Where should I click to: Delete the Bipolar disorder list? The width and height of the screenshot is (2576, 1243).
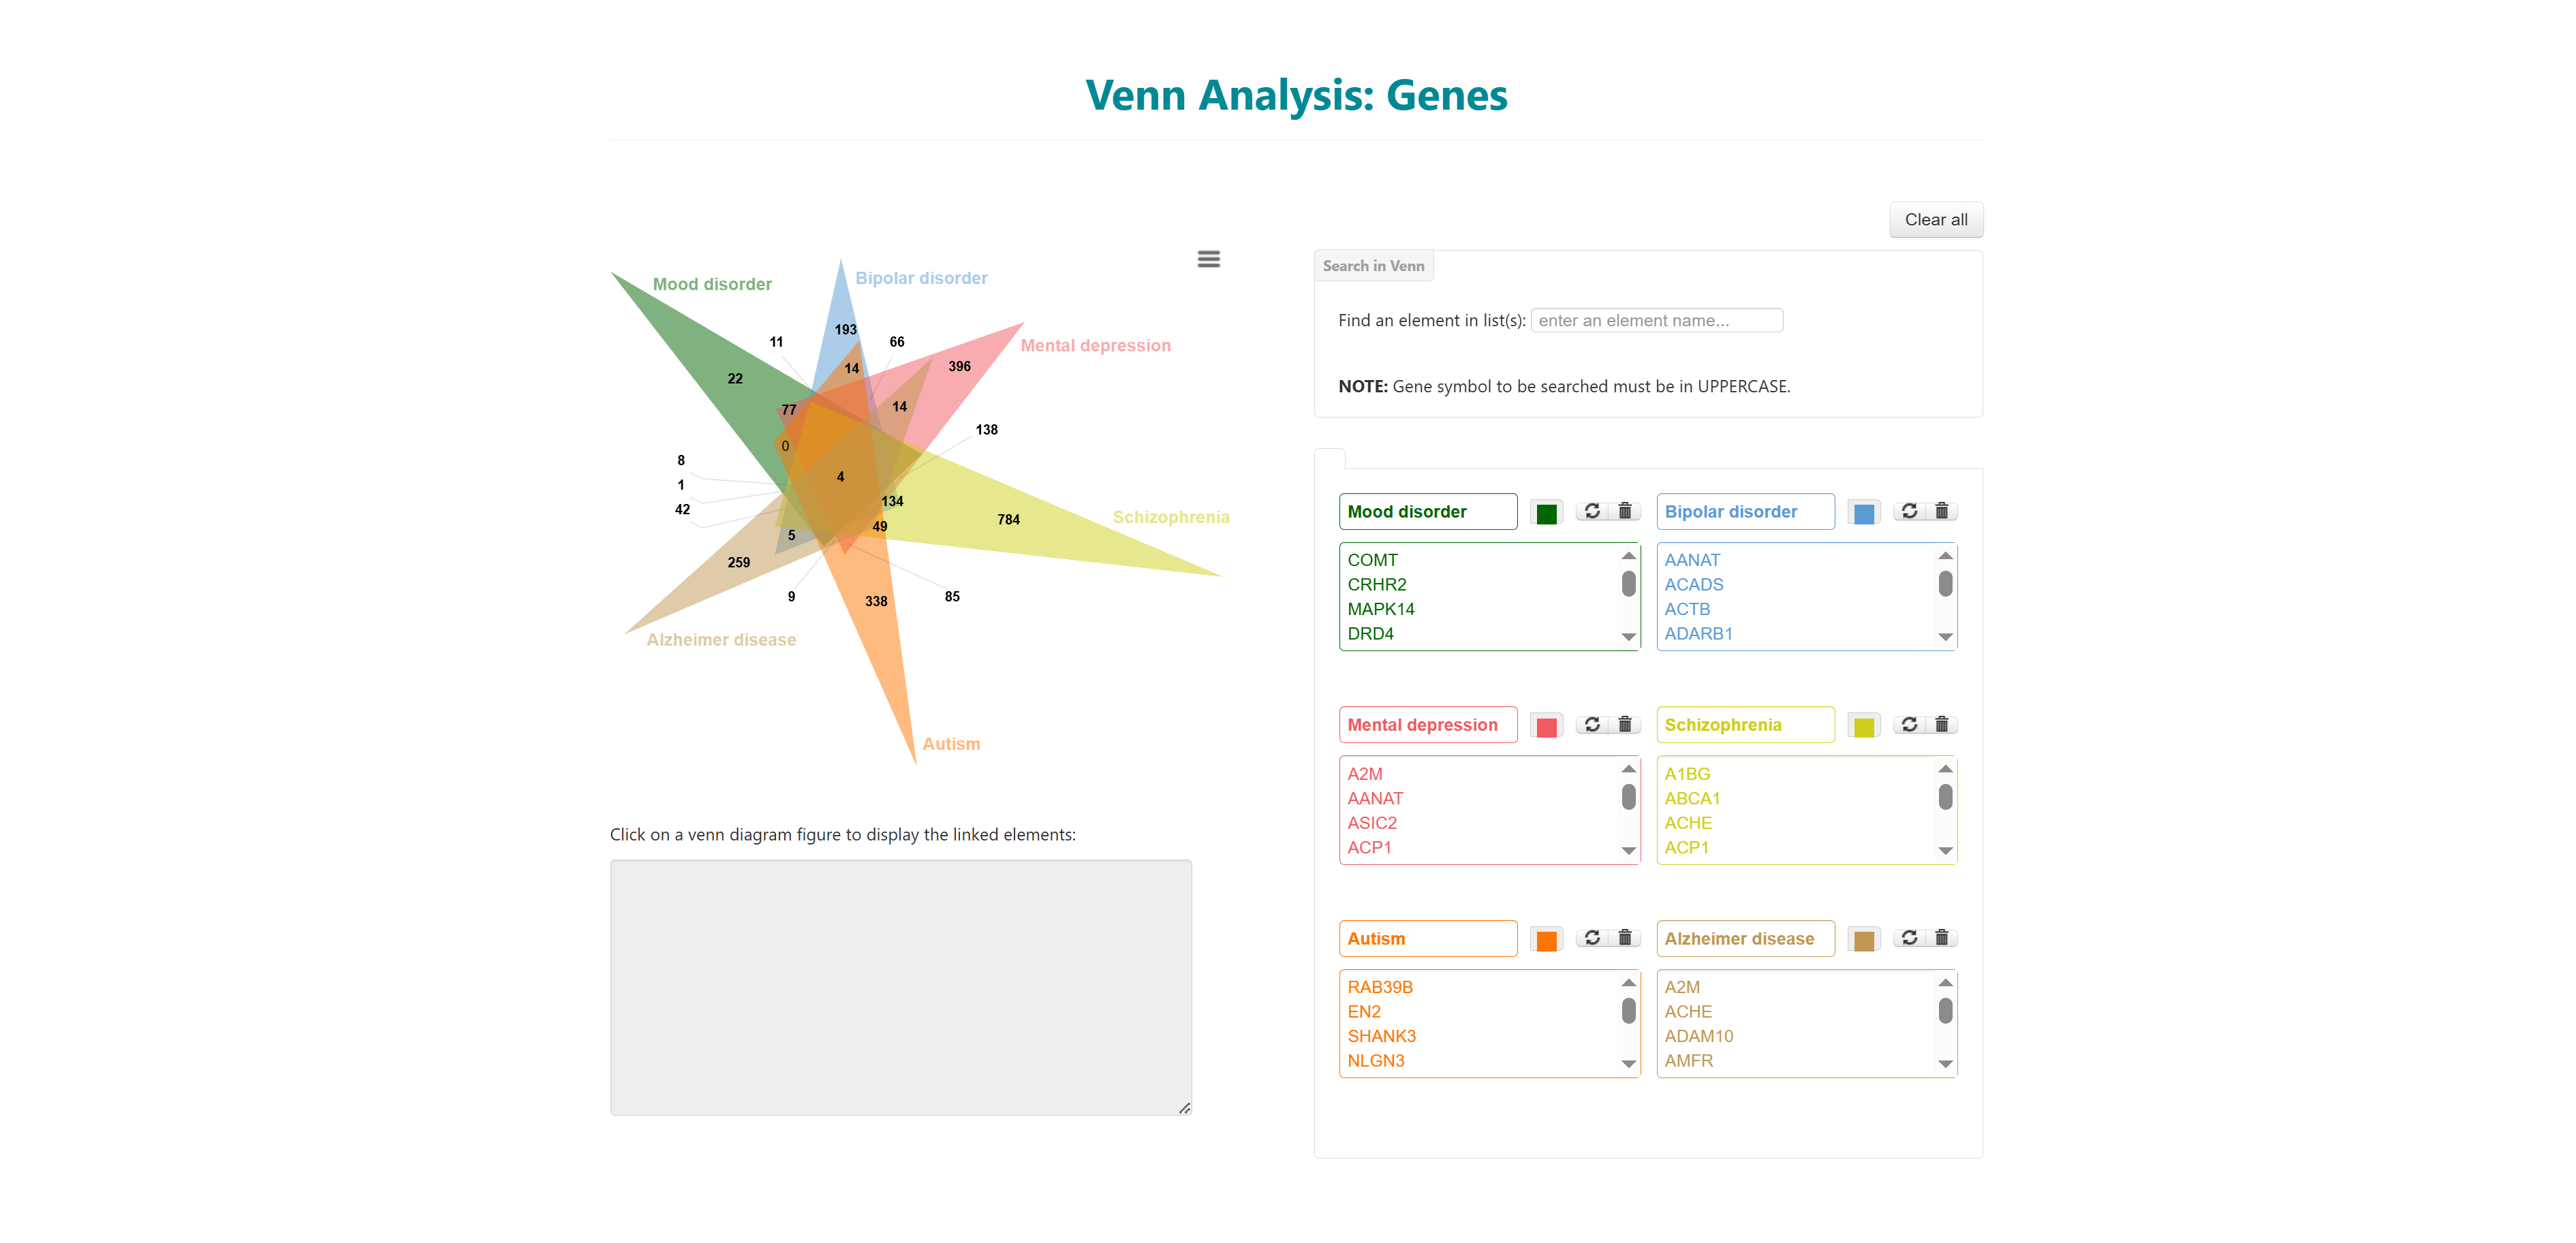click(x=1942, y=511)
